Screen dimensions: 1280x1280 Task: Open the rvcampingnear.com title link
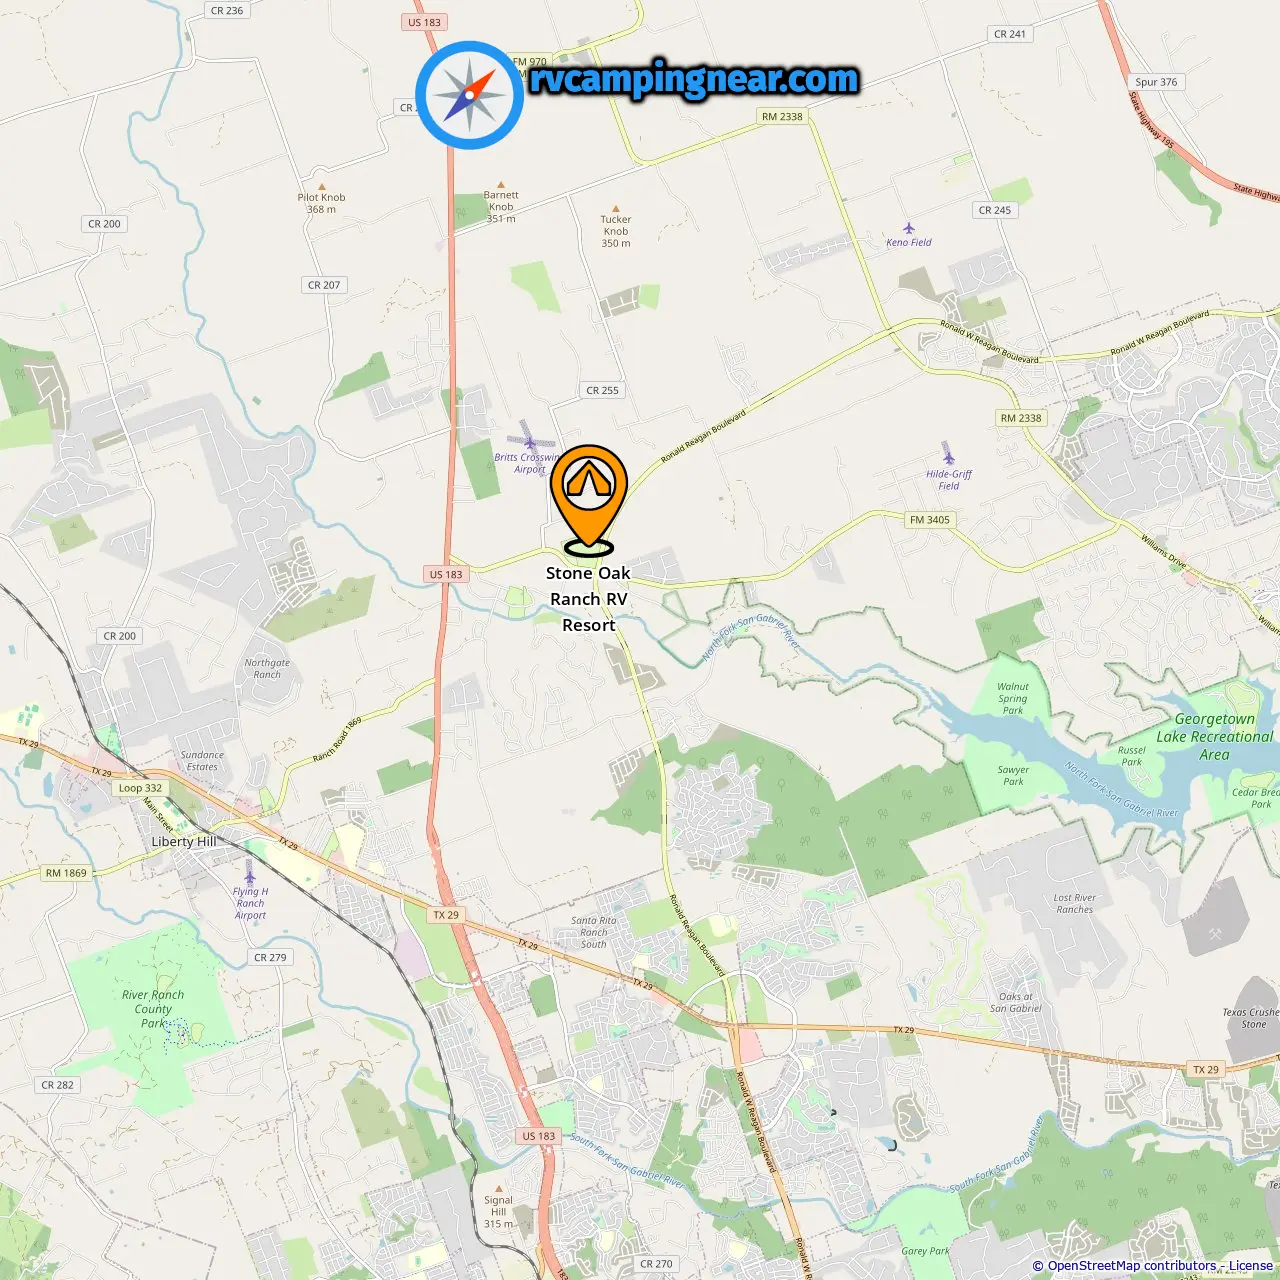[694, 79]
